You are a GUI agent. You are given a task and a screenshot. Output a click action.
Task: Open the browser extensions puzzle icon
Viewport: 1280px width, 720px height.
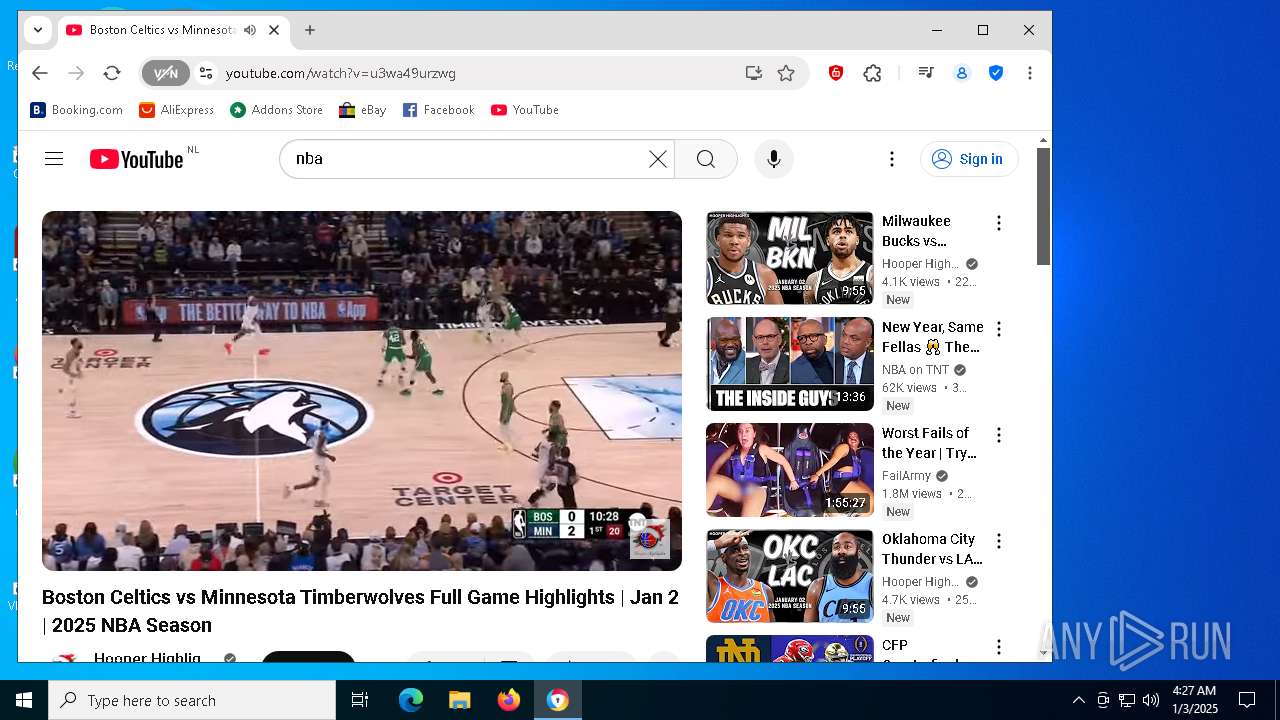coord(873,73)
